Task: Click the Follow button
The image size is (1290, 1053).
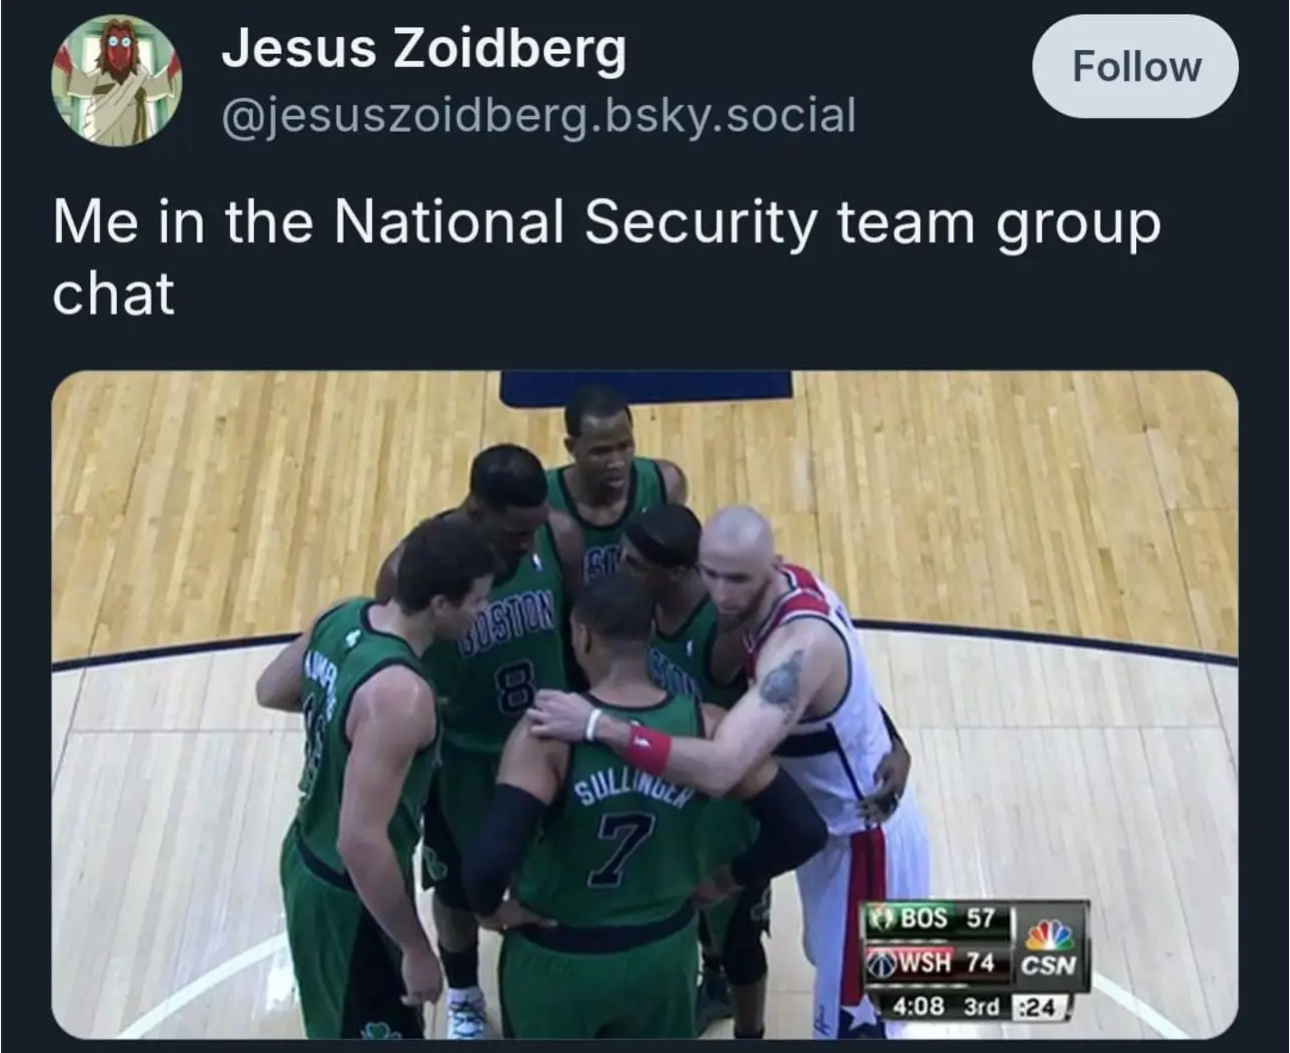Action: pos(1135,67)
